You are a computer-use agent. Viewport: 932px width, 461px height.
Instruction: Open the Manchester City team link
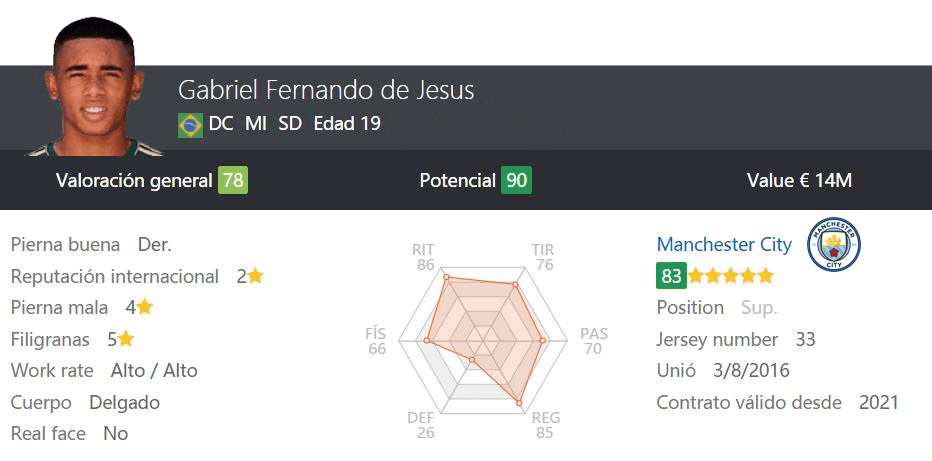click(x=724, y=244)
